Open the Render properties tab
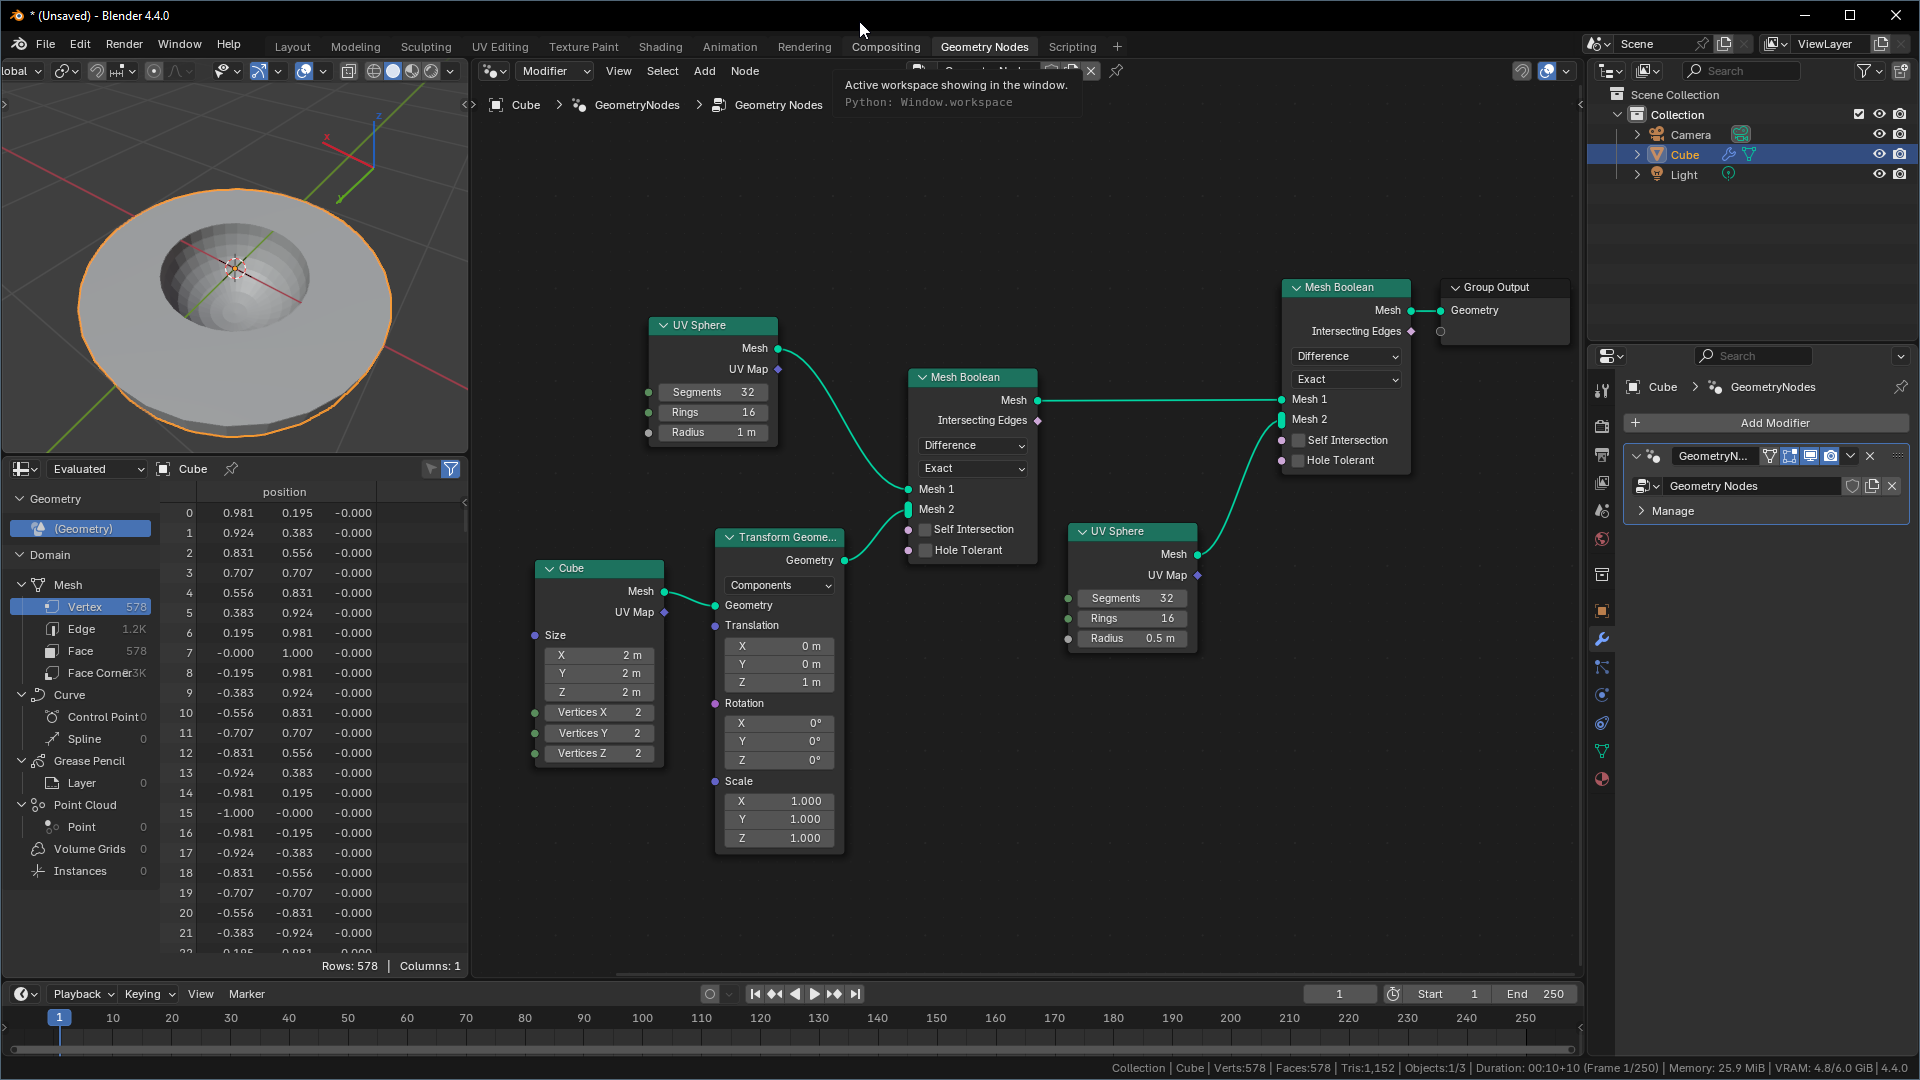This screenshot has height=1080, width=1920. (x=1602, y=426)
